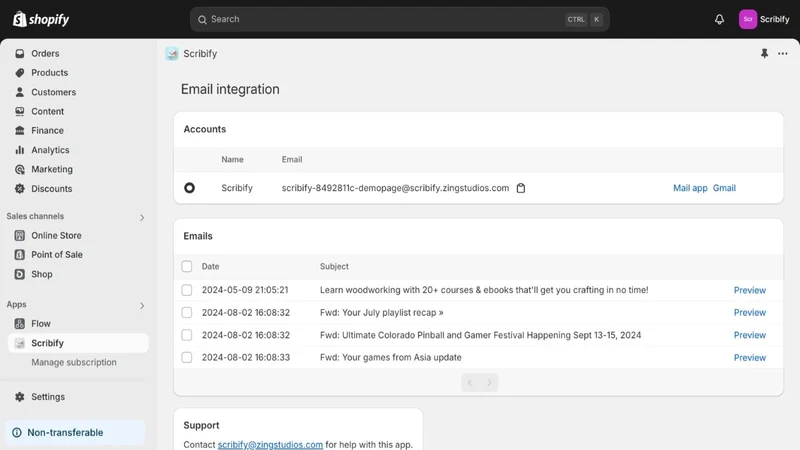The height and width of the screenshot is (450, 800).
Task: Click the Analytics bar chart icon
Action: click(x=19, y=150)
